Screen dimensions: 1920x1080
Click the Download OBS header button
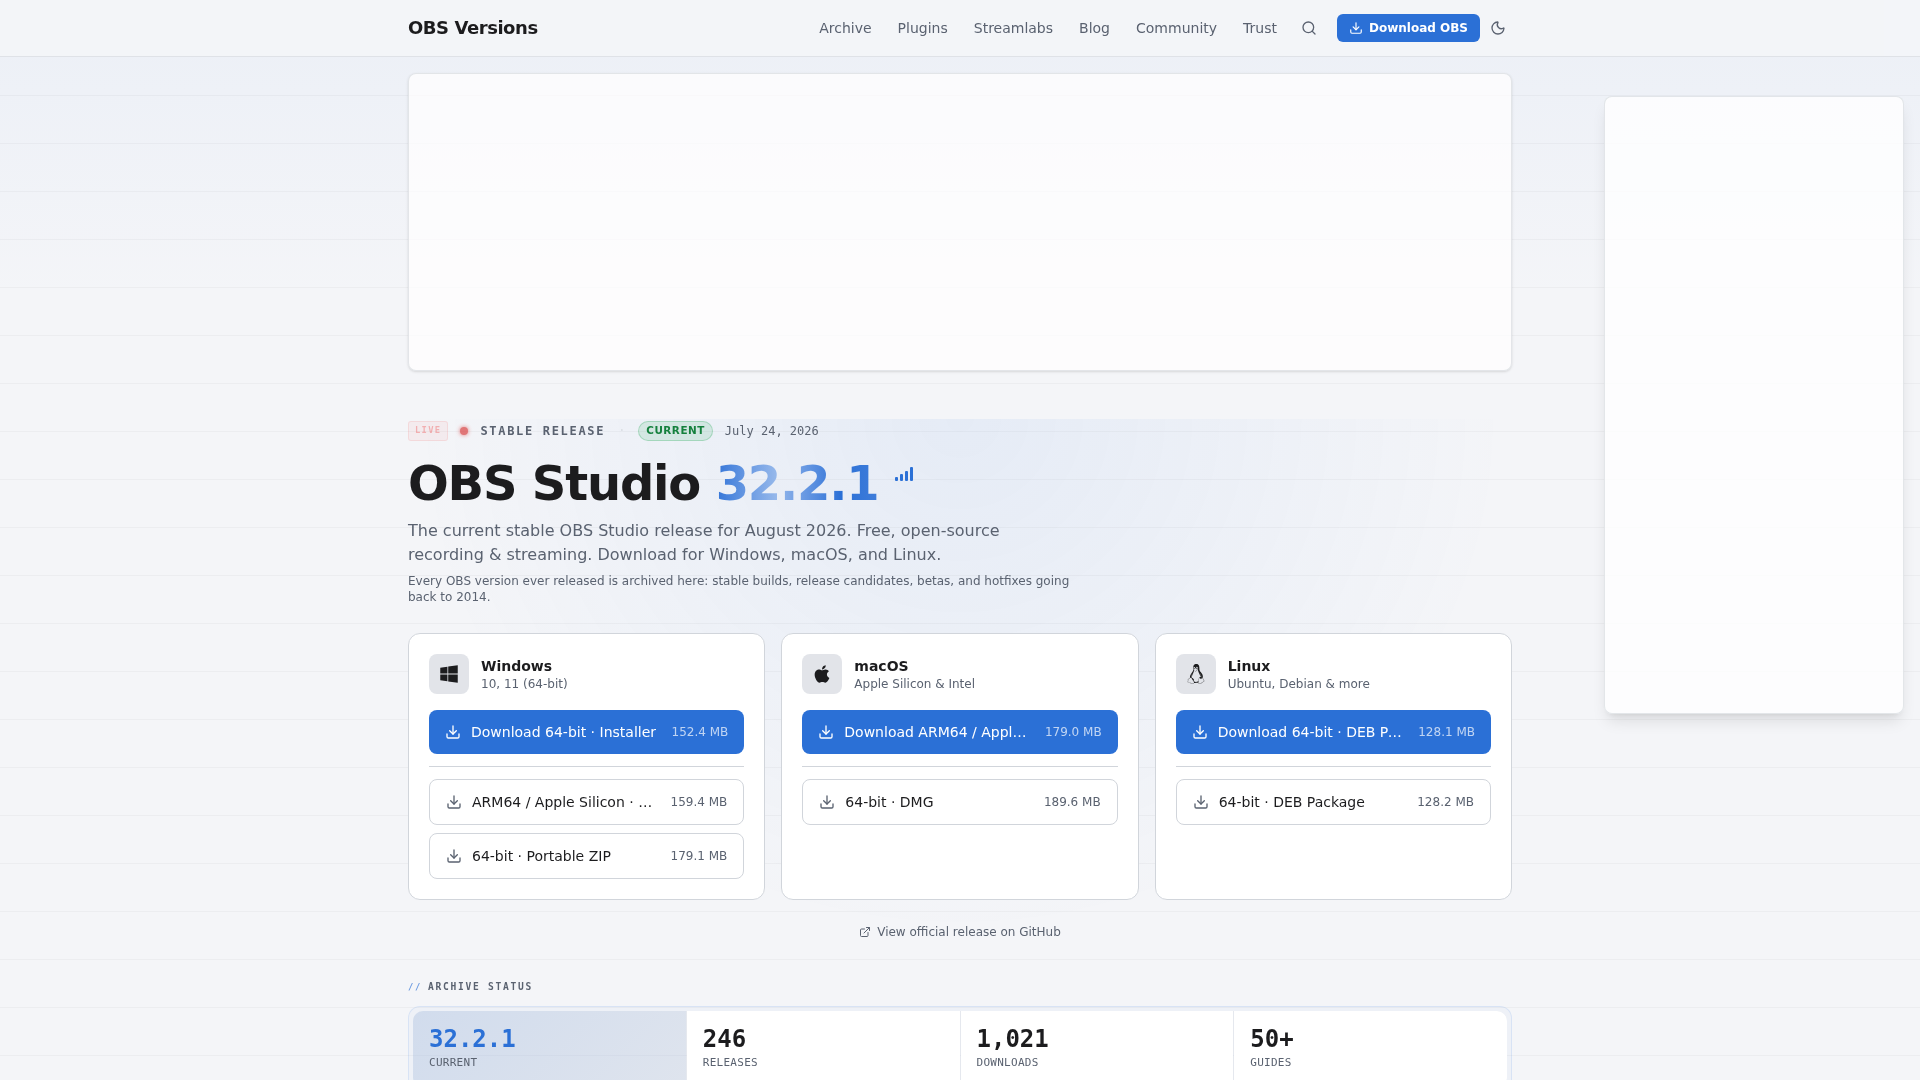click(x=1408, y=28)
